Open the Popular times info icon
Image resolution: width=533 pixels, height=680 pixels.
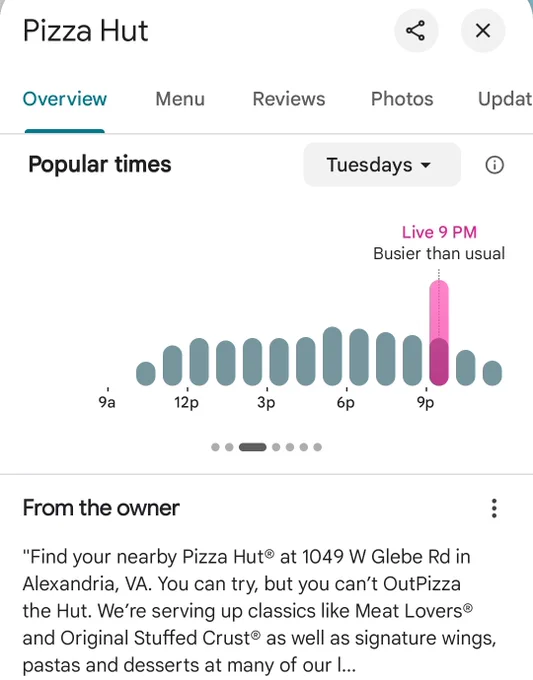tap(494, 165)
